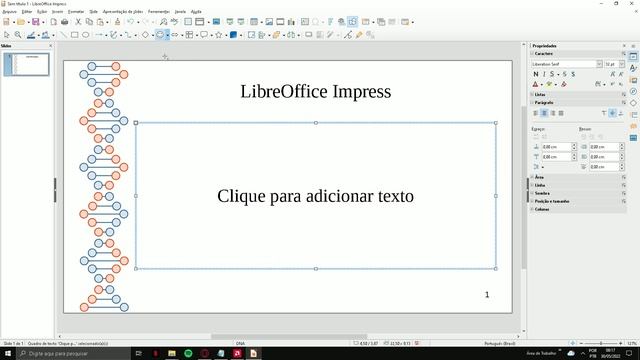
Task: Click the font color red A button
Action: [x=536, y=84]
